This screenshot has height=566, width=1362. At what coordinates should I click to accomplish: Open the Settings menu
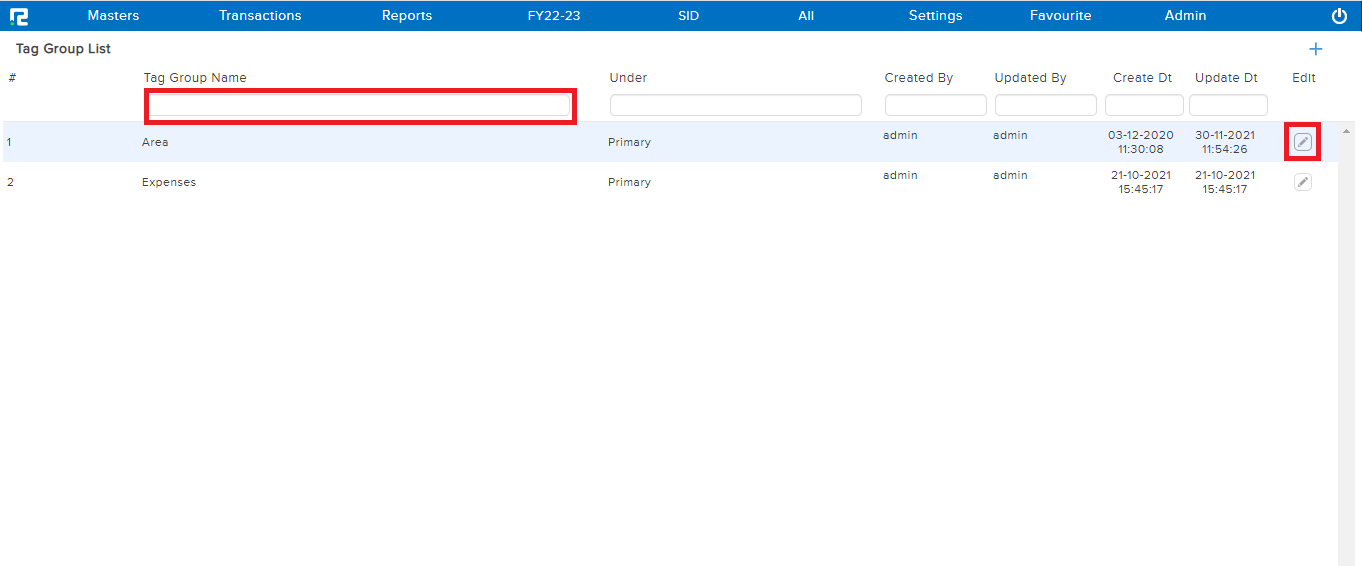(x=935, y=16)
